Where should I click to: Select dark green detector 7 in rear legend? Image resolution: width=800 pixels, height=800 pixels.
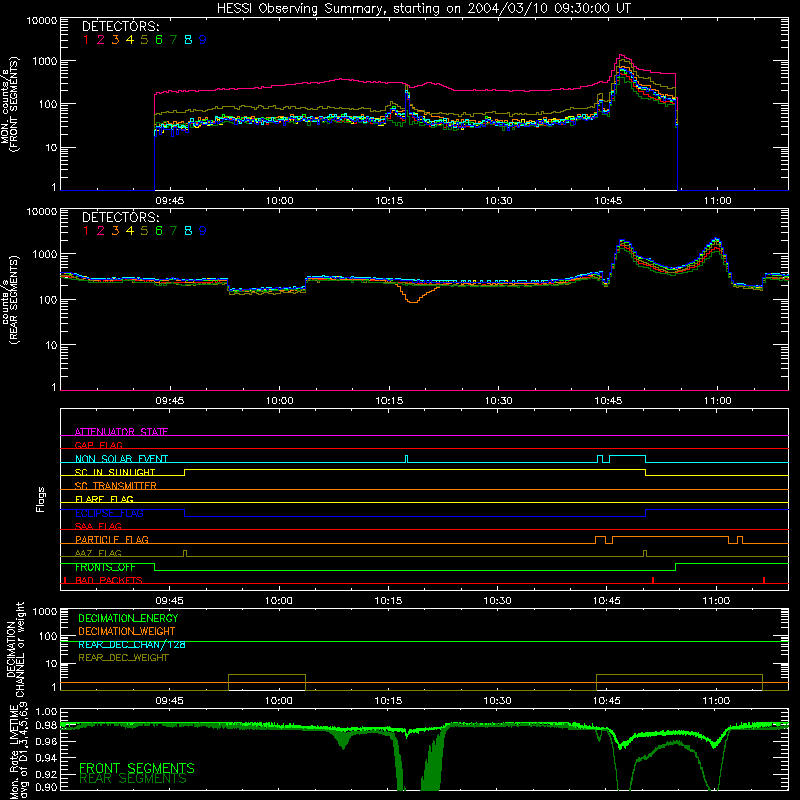click(x=173, y=231)
